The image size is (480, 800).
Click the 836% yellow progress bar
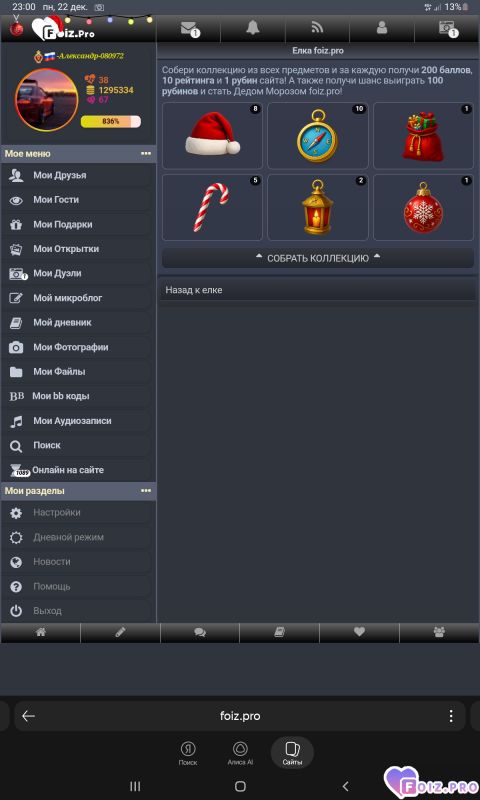pos(111,121)
